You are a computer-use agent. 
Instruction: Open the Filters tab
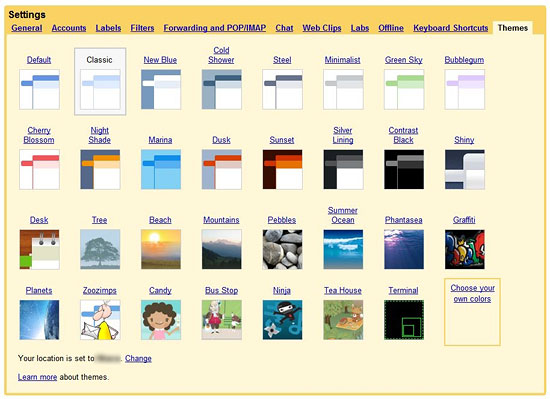(142, 28)
